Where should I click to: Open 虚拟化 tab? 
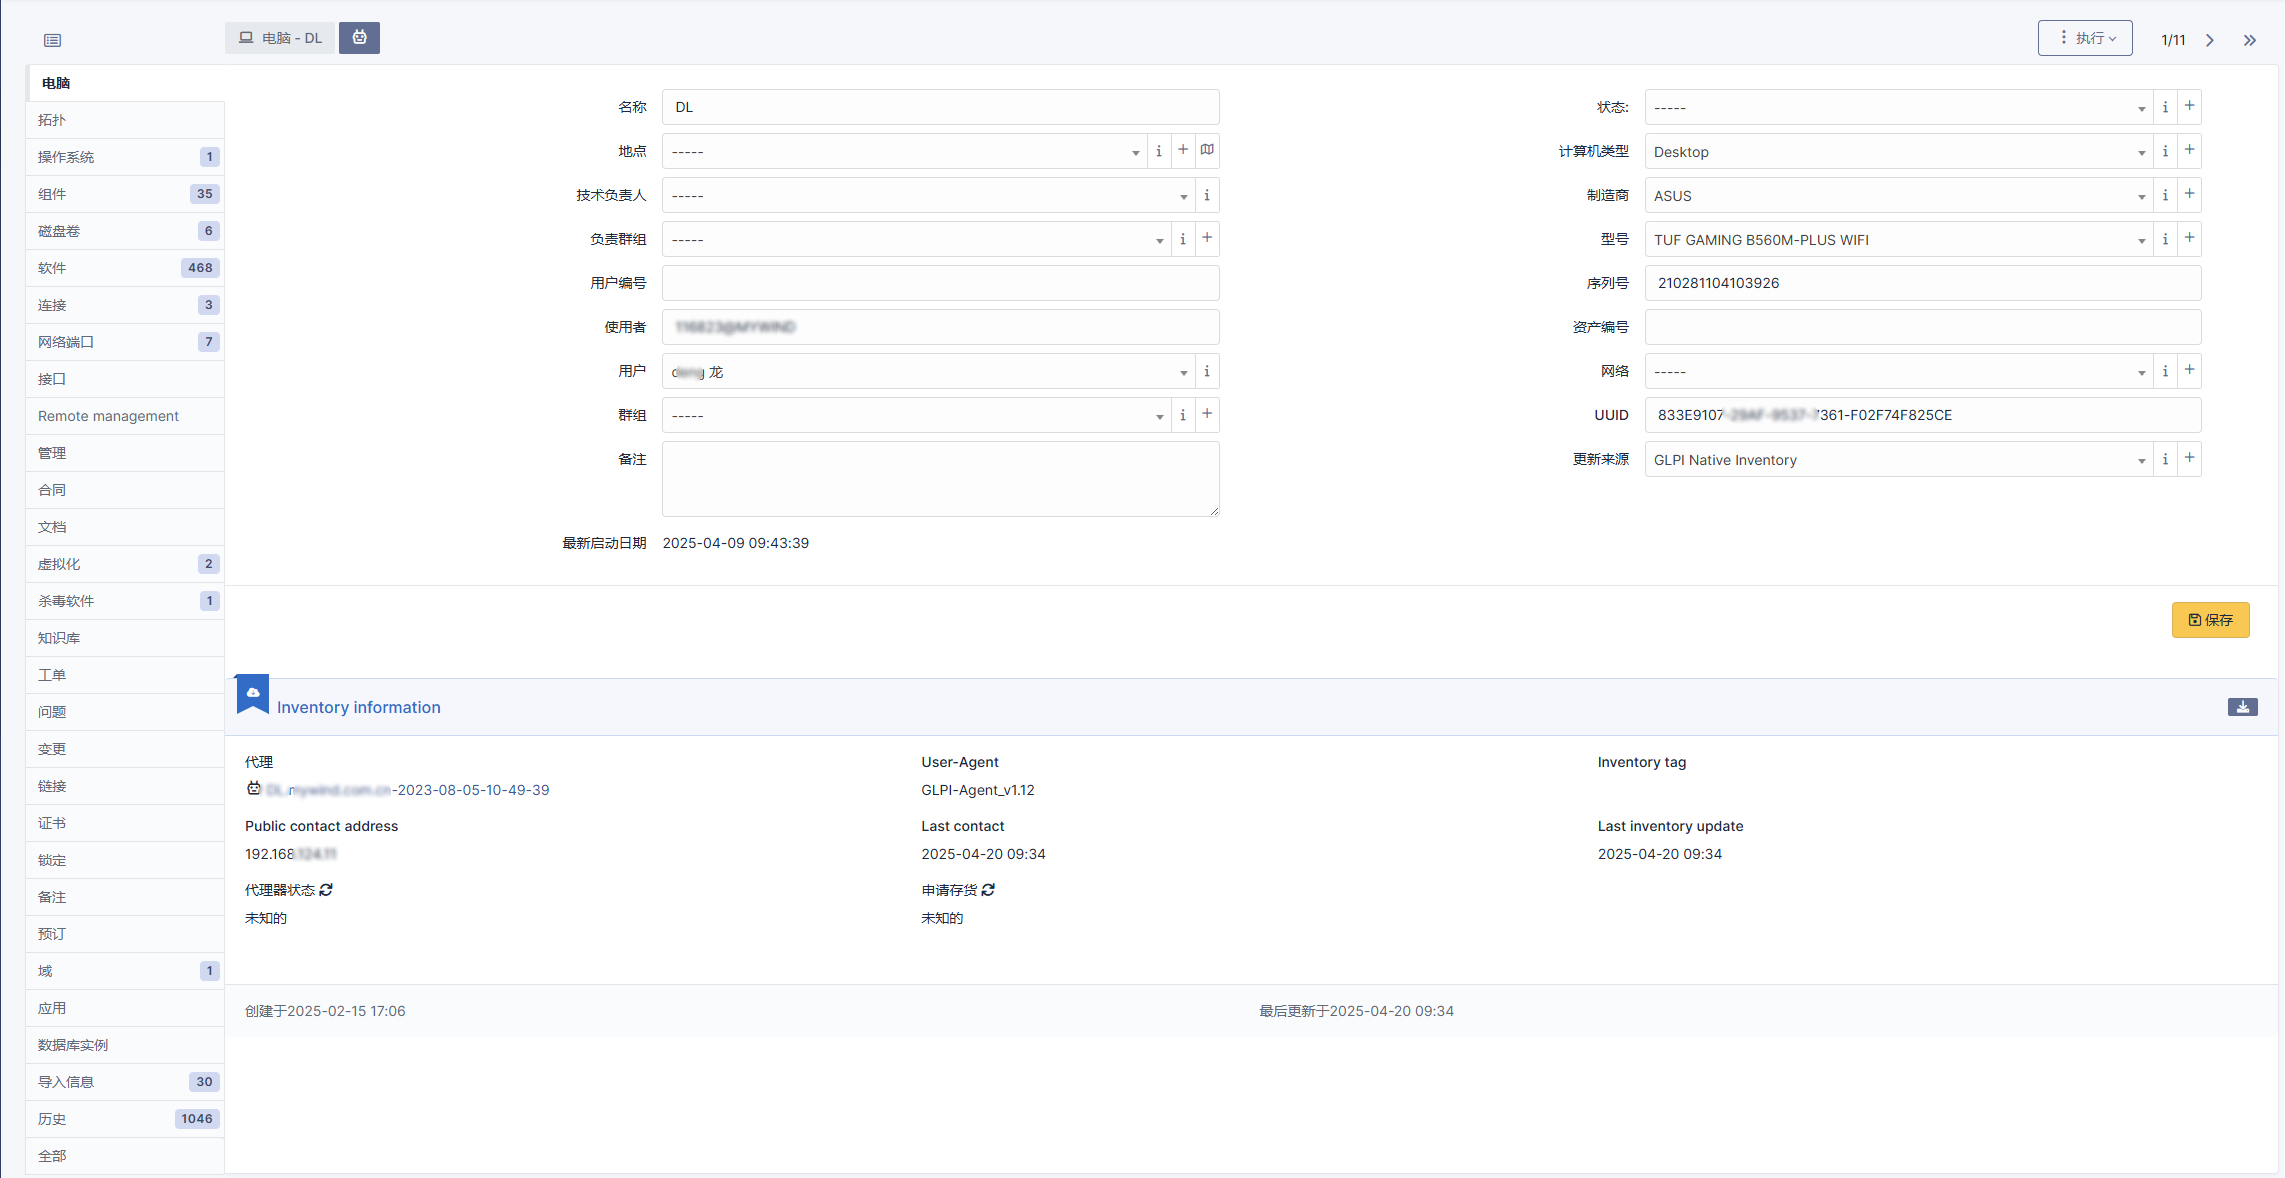click(125, 564)
